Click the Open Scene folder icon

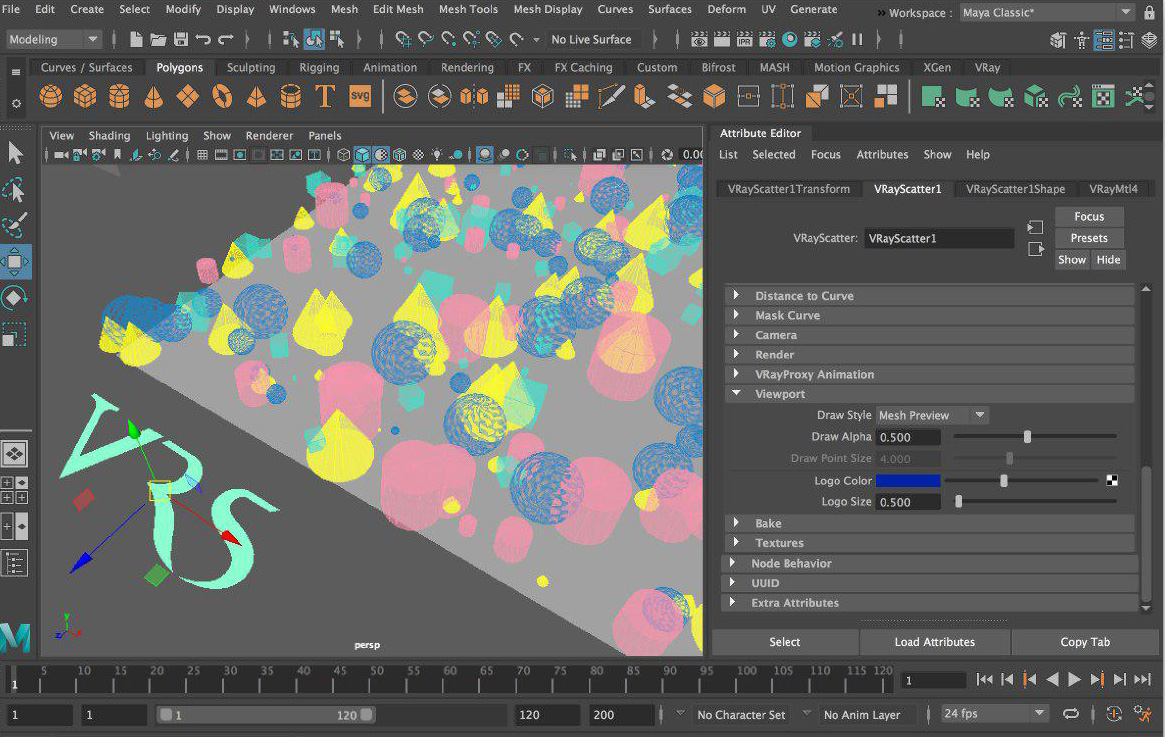click(158, 39)
